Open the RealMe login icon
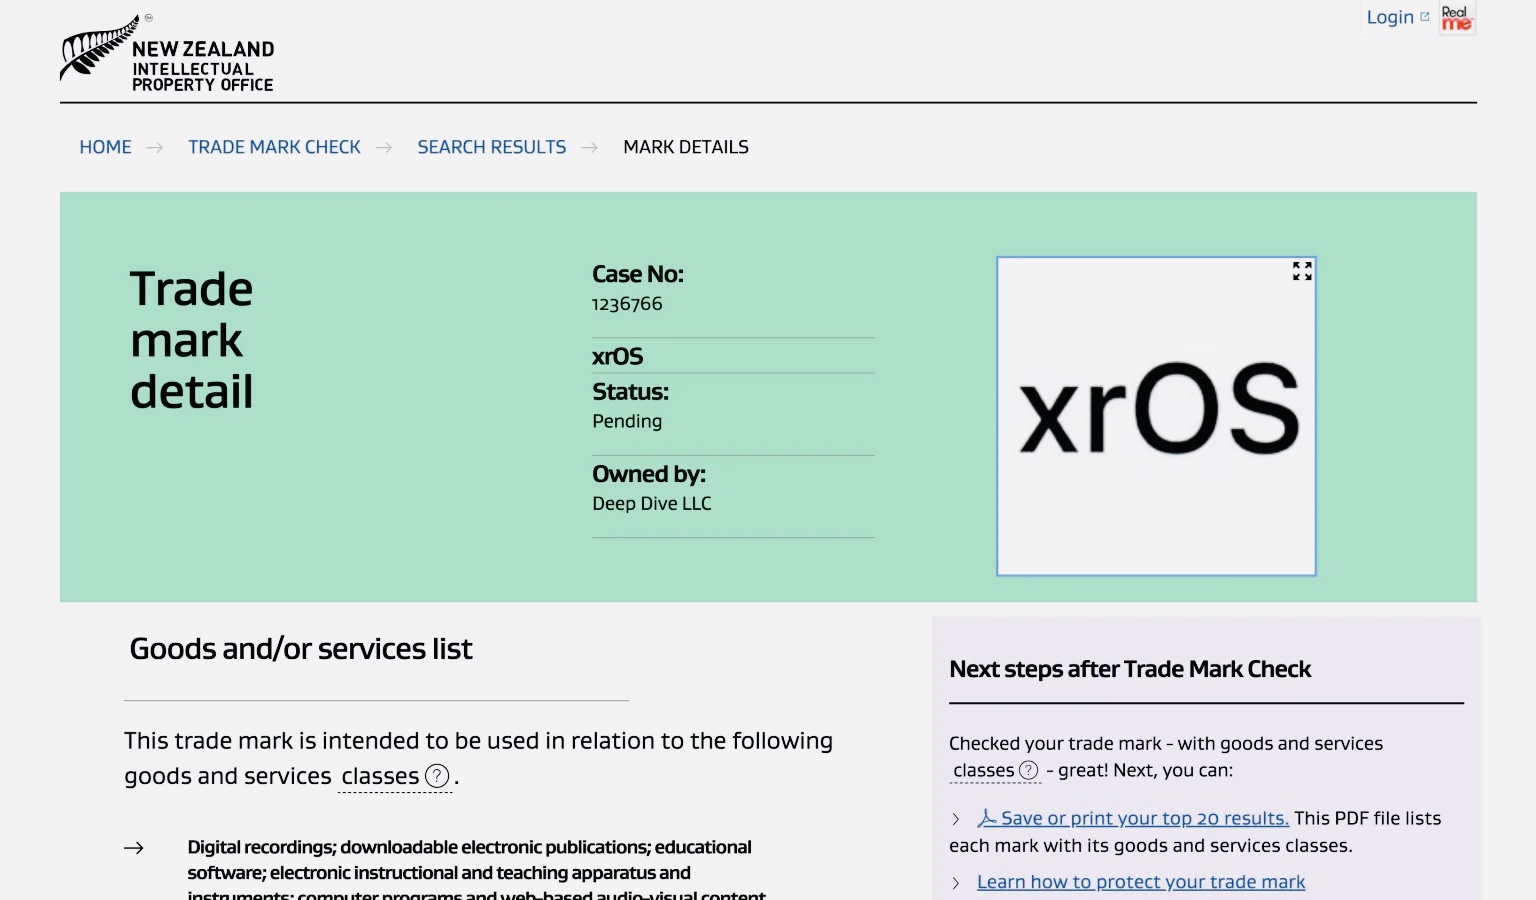 click(x=1457, y=18)
